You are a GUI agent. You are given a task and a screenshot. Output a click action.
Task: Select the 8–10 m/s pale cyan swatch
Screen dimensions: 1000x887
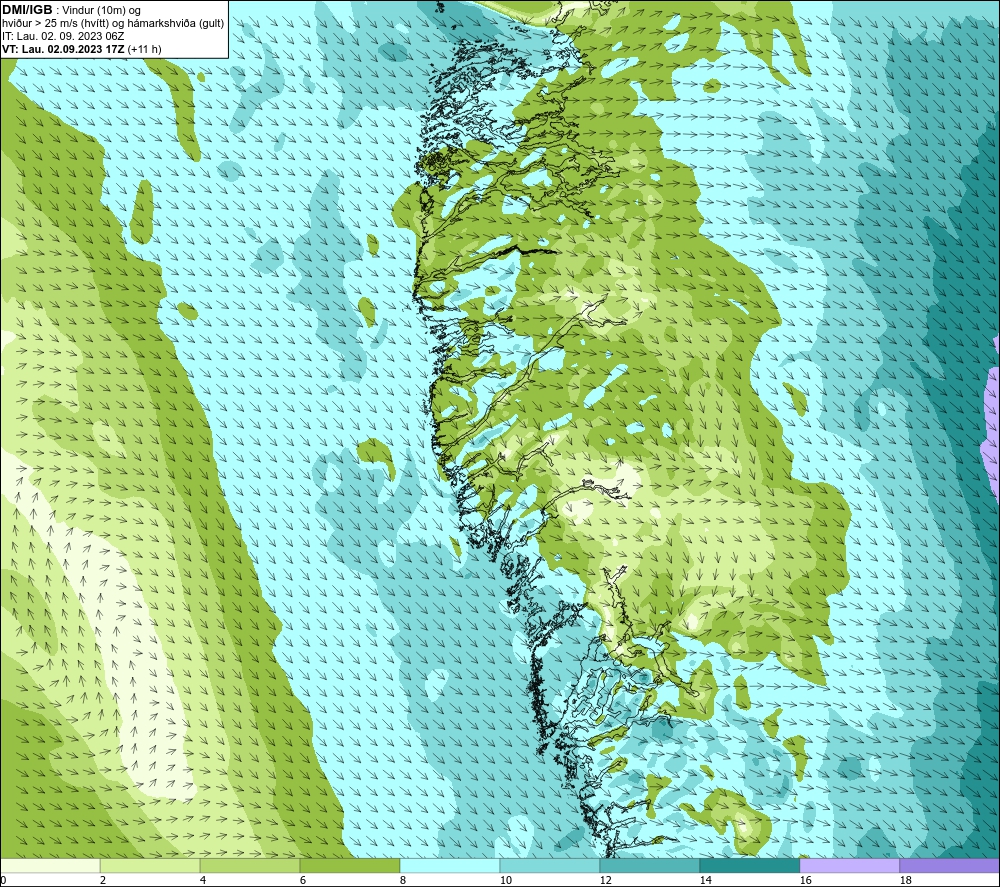tap(450, 865)
